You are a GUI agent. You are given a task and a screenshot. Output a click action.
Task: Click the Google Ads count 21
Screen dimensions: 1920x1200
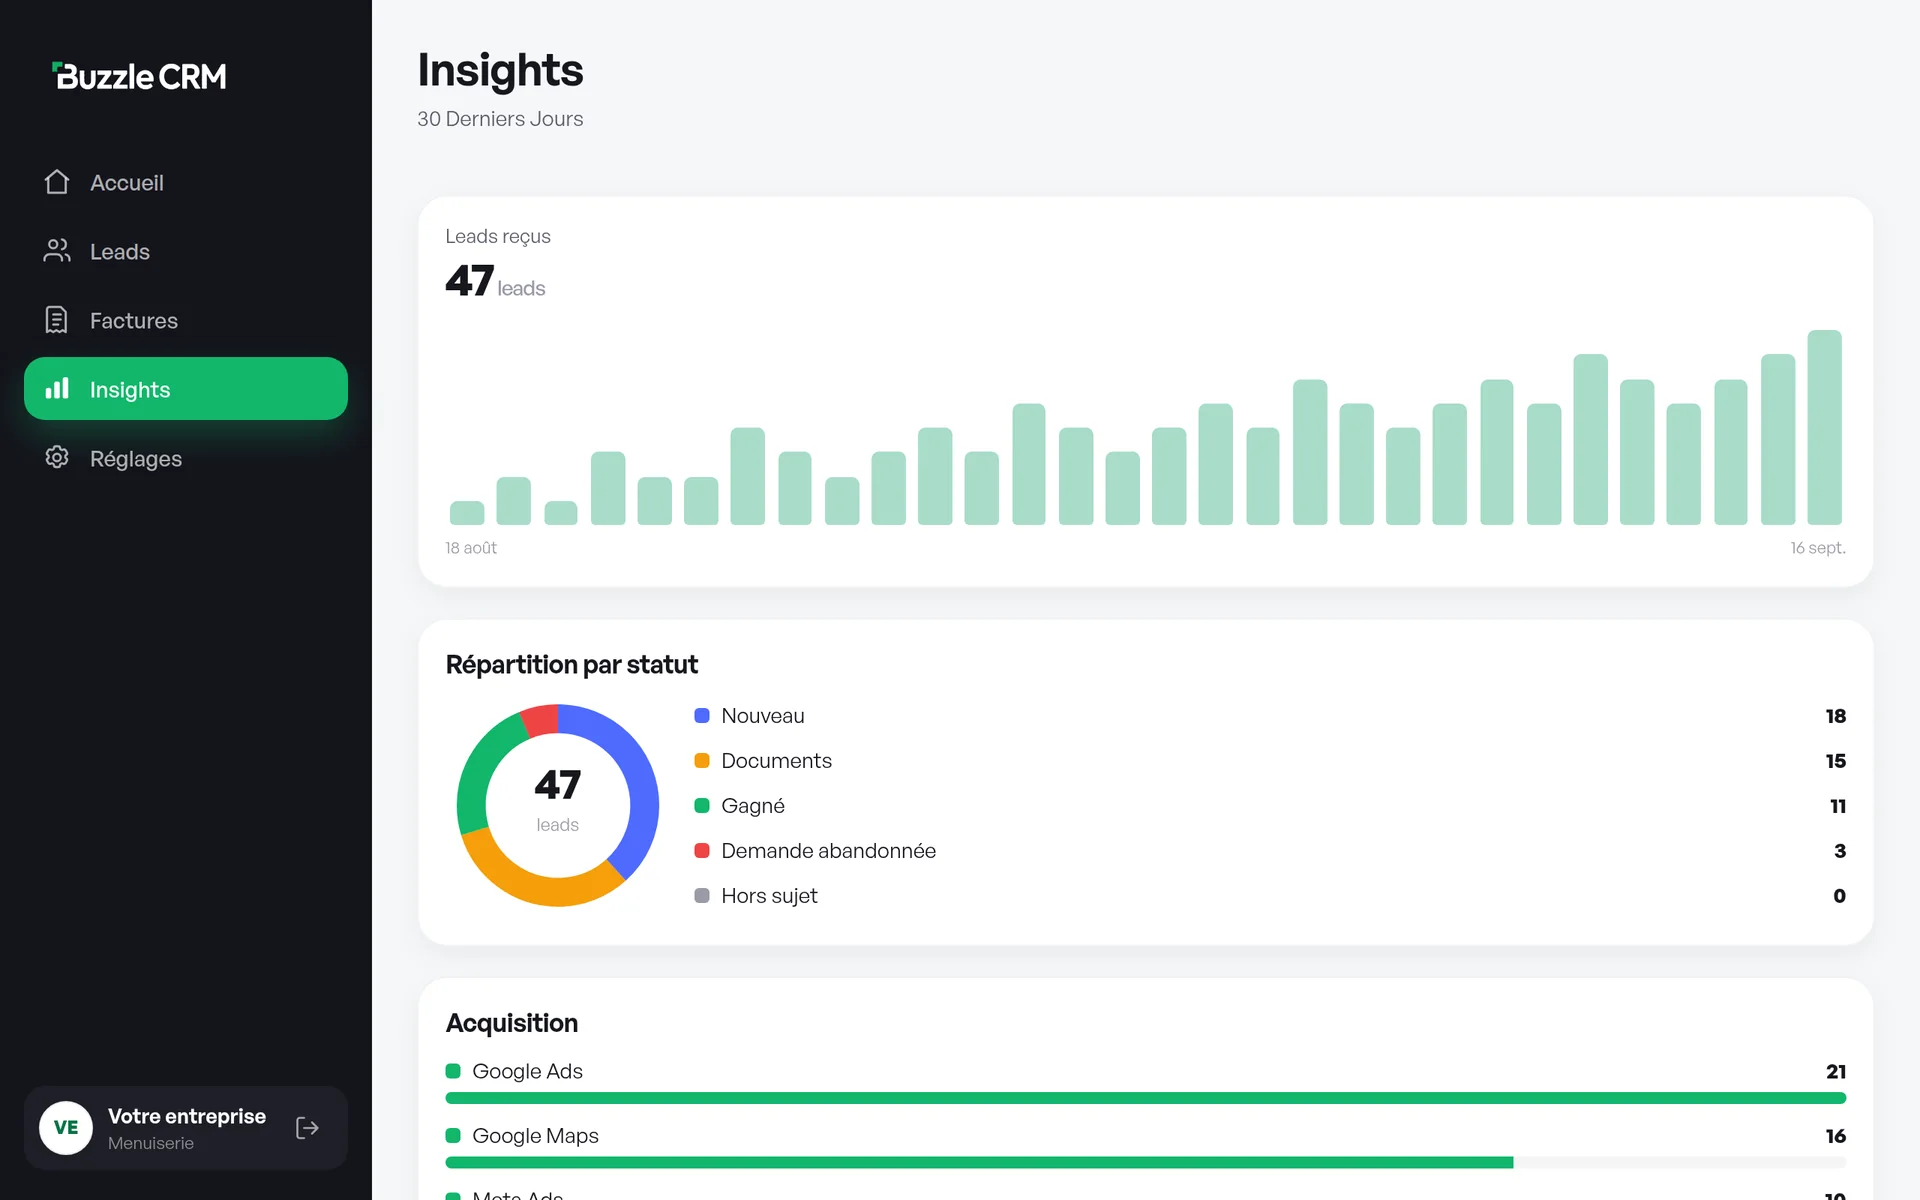click(1836, 1071)
